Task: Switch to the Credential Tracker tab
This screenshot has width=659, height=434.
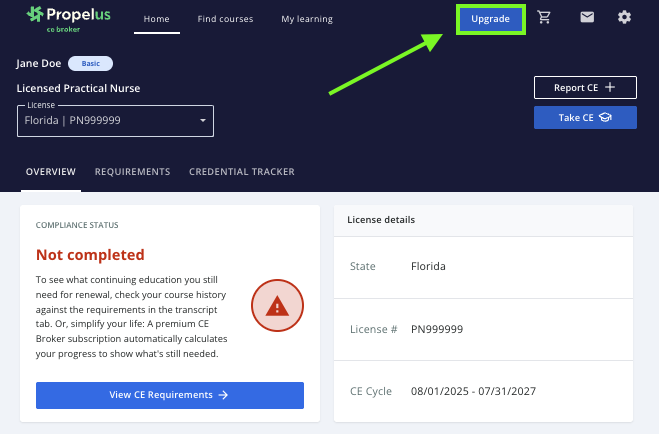Action: [x=241, y=172]
